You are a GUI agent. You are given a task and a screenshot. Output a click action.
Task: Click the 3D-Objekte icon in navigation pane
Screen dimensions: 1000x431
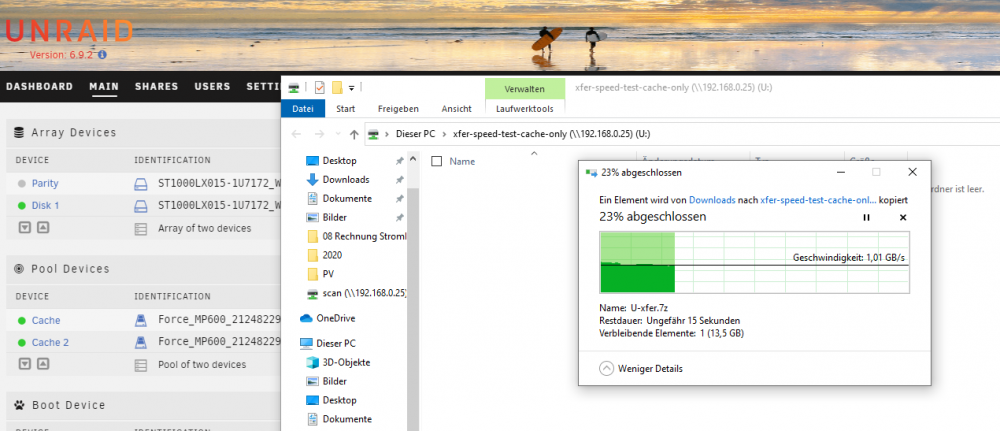coord(312,363)
